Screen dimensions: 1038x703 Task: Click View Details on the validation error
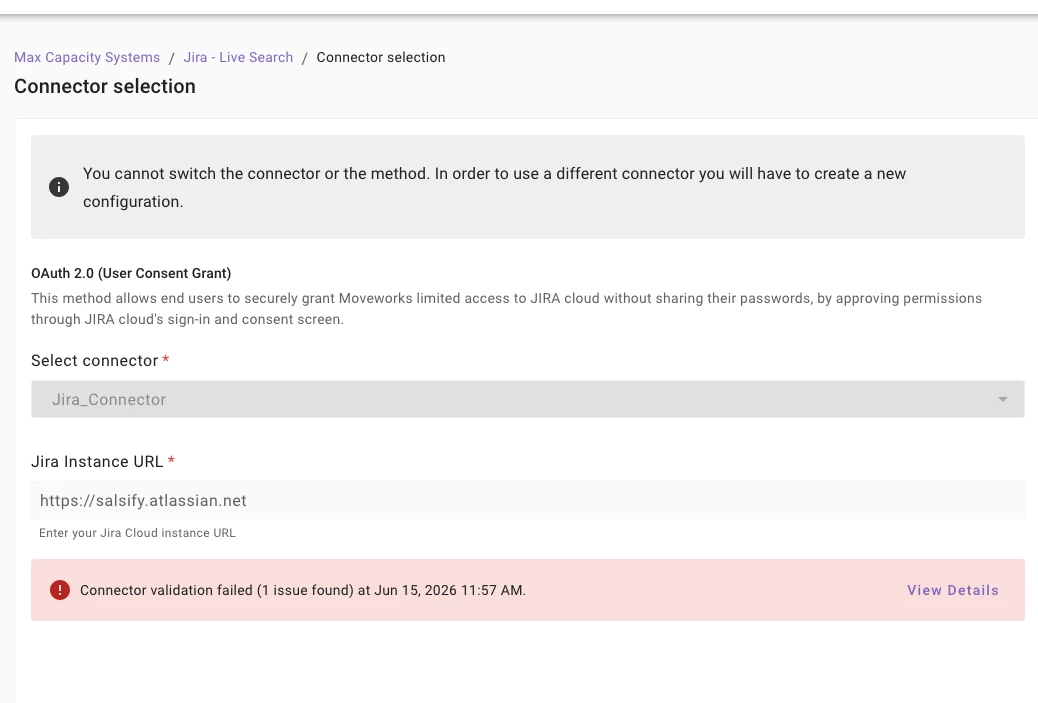[x=953, y=590]
